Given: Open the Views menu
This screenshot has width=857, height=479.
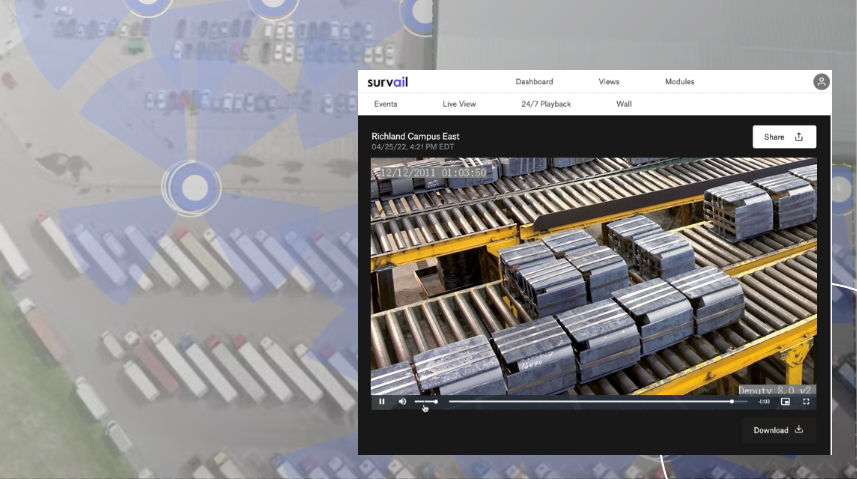Looking at the screenshot, I should click(x=609, y=82).
